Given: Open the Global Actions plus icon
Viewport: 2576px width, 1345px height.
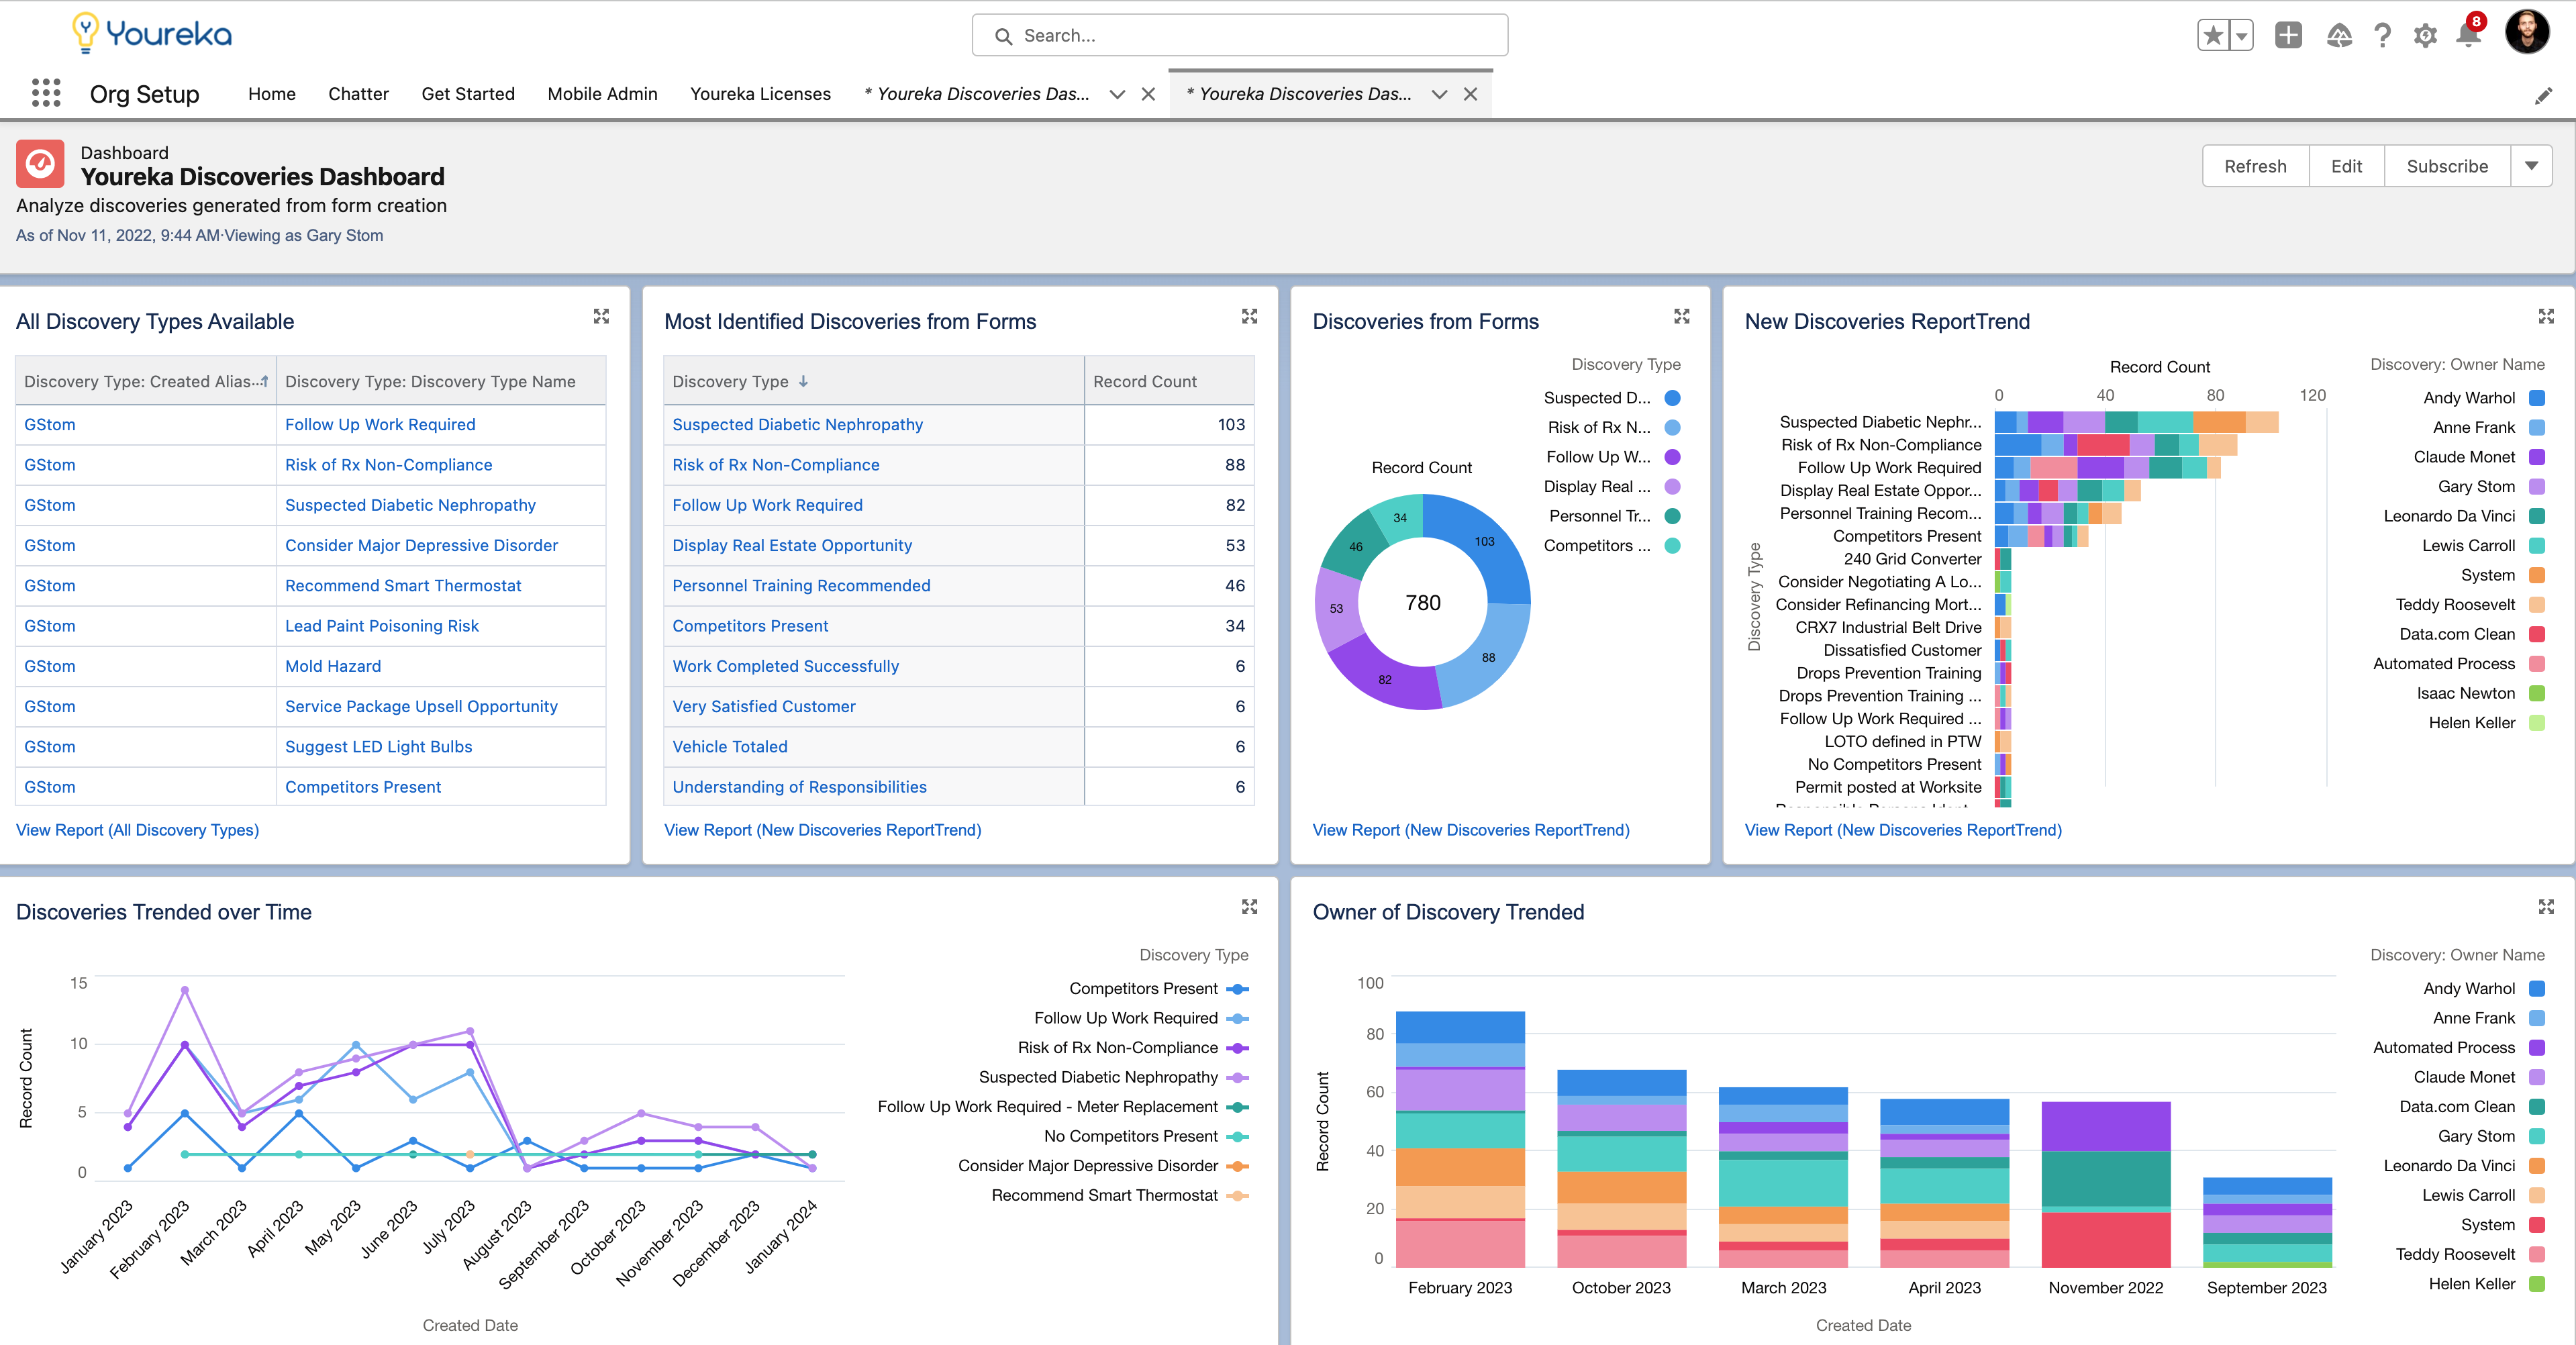Looking at the screenshot, I should 2288,36.
